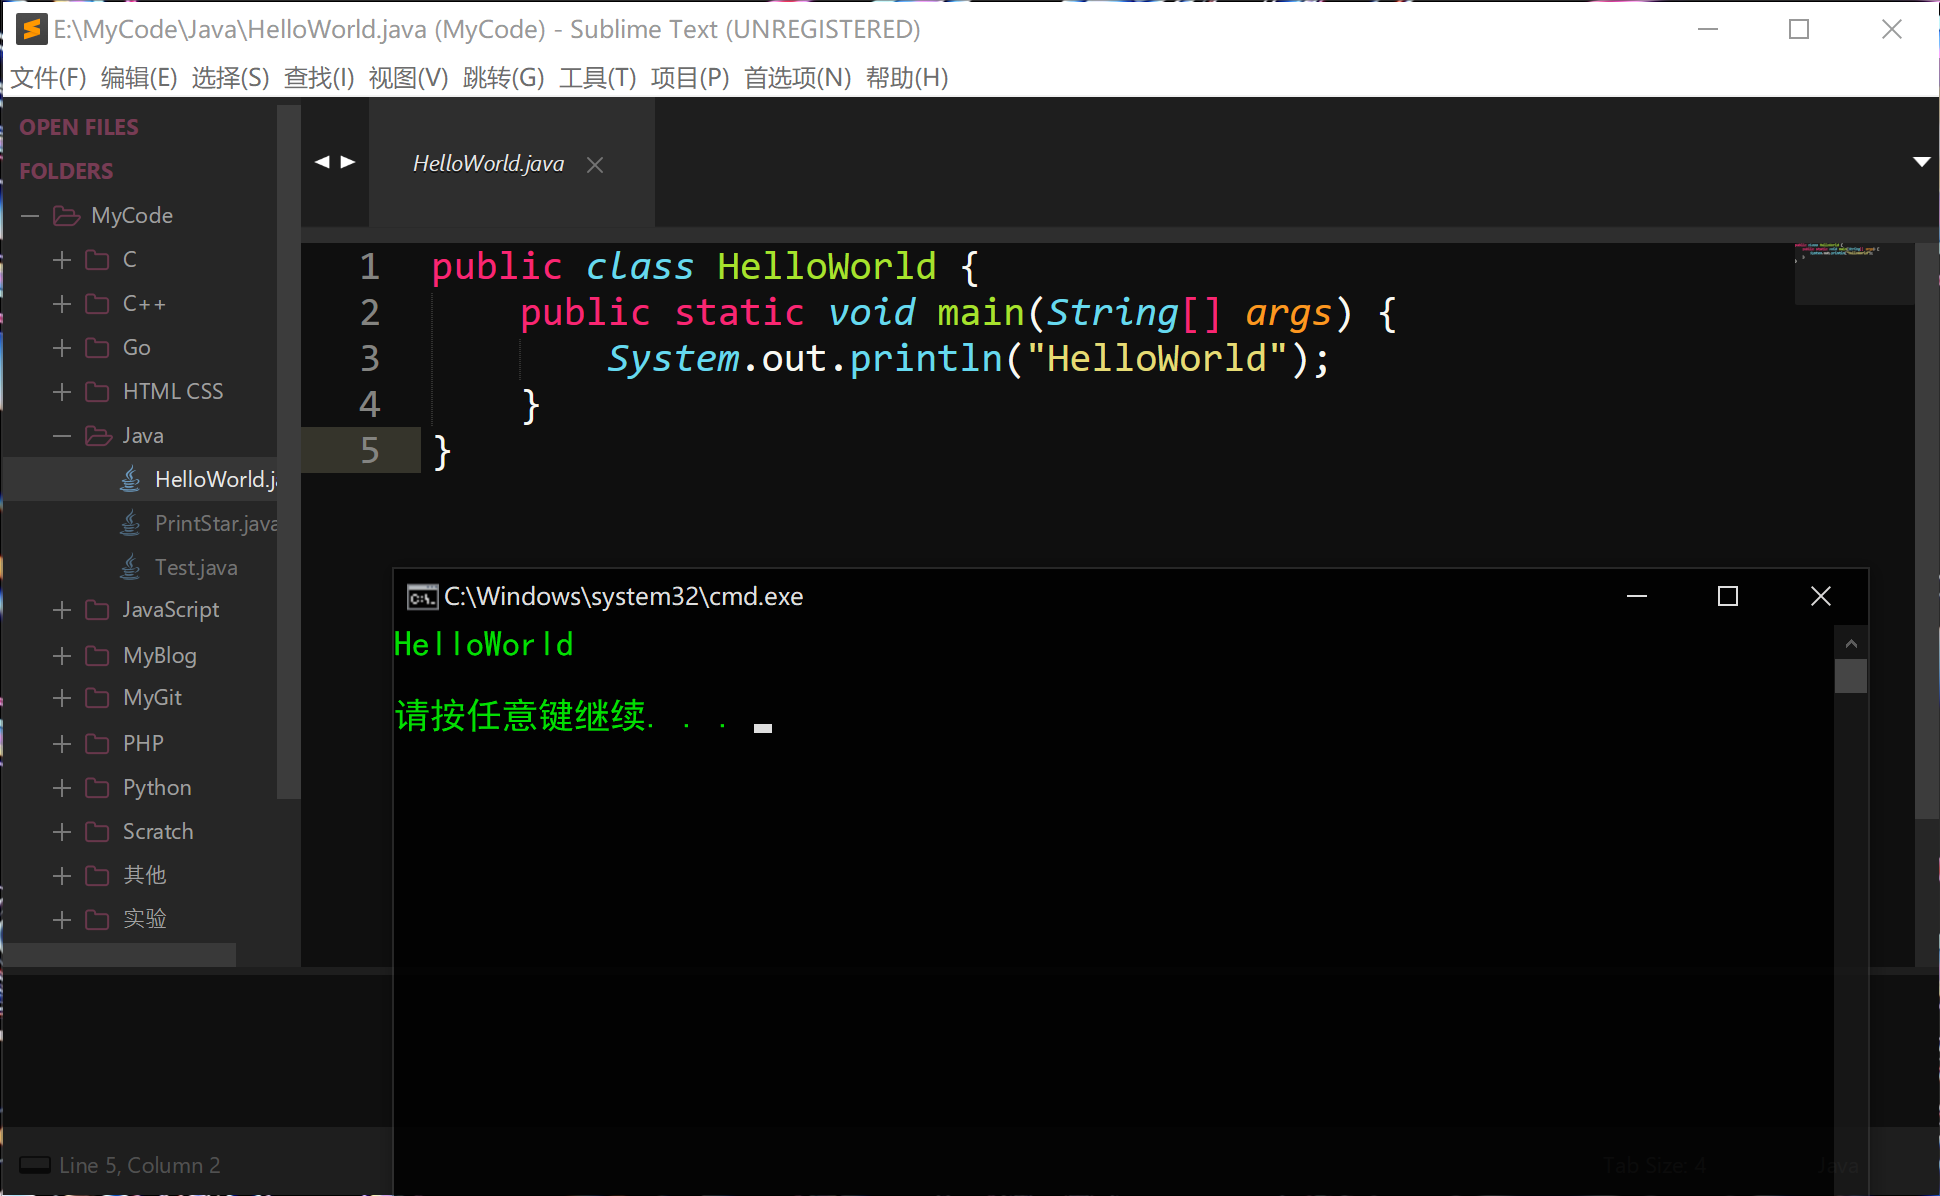Expand the Python folder
Screen dimensions: 1940x1196
(x=62, y=788)
